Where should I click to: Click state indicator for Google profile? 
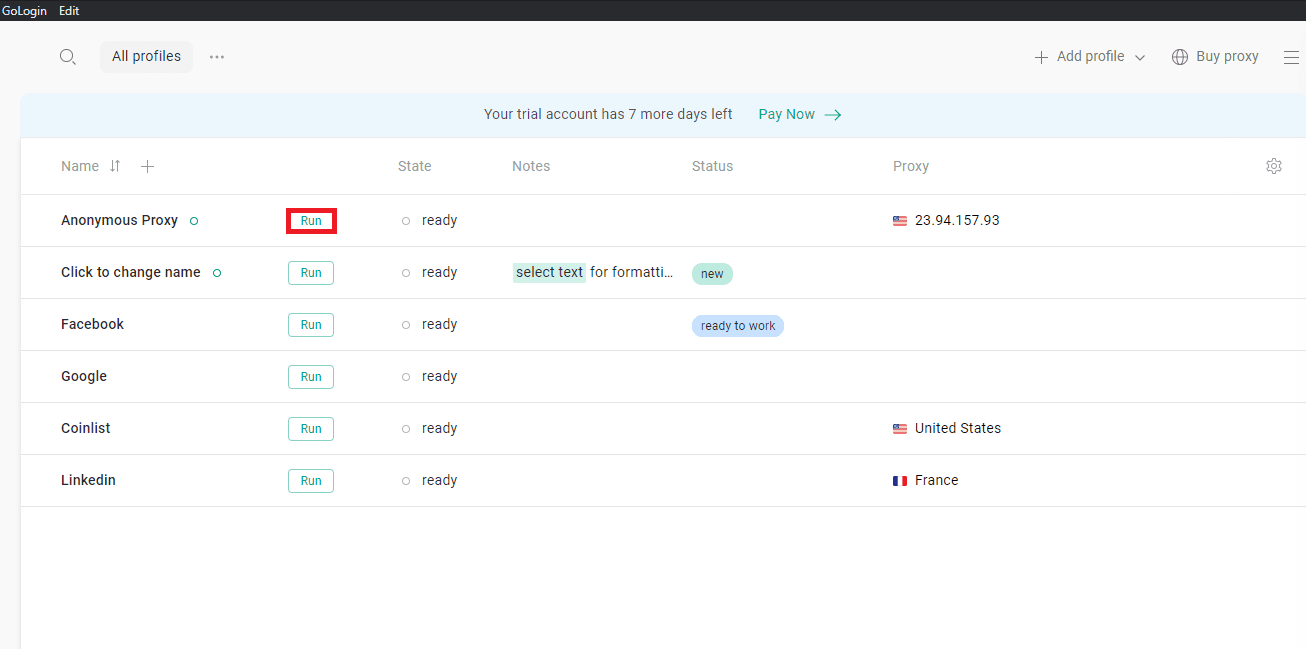click(406, 377)
